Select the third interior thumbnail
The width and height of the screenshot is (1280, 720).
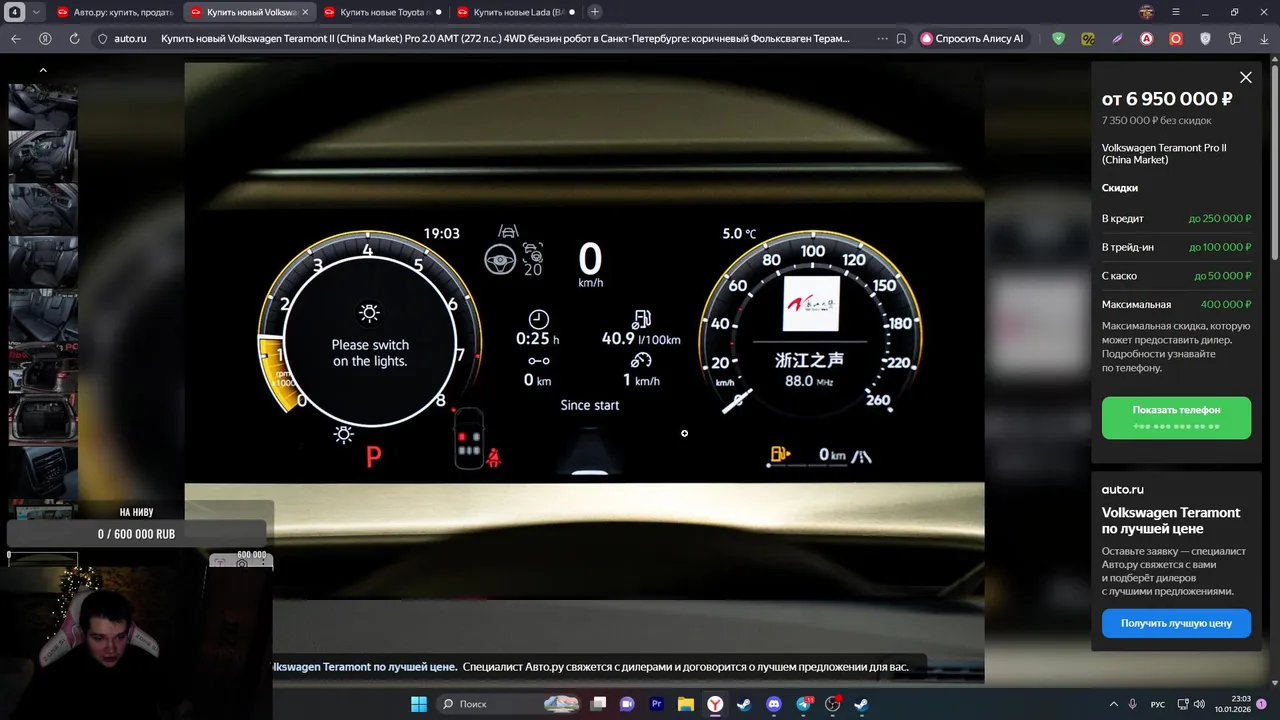point(43,209)
